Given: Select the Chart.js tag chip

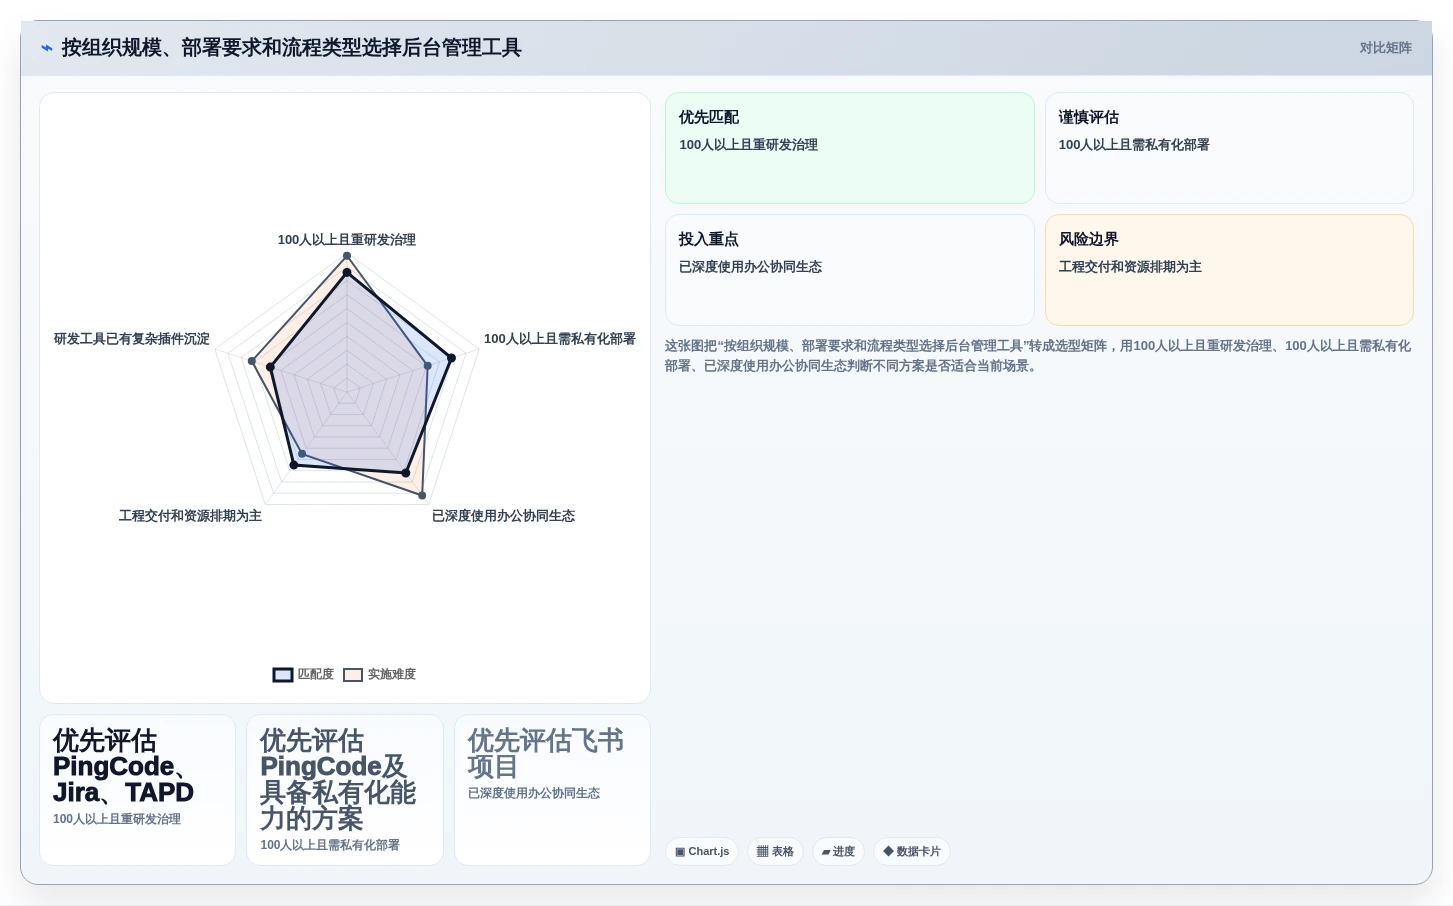Looking at the screenshot, I should coord(702,852).
